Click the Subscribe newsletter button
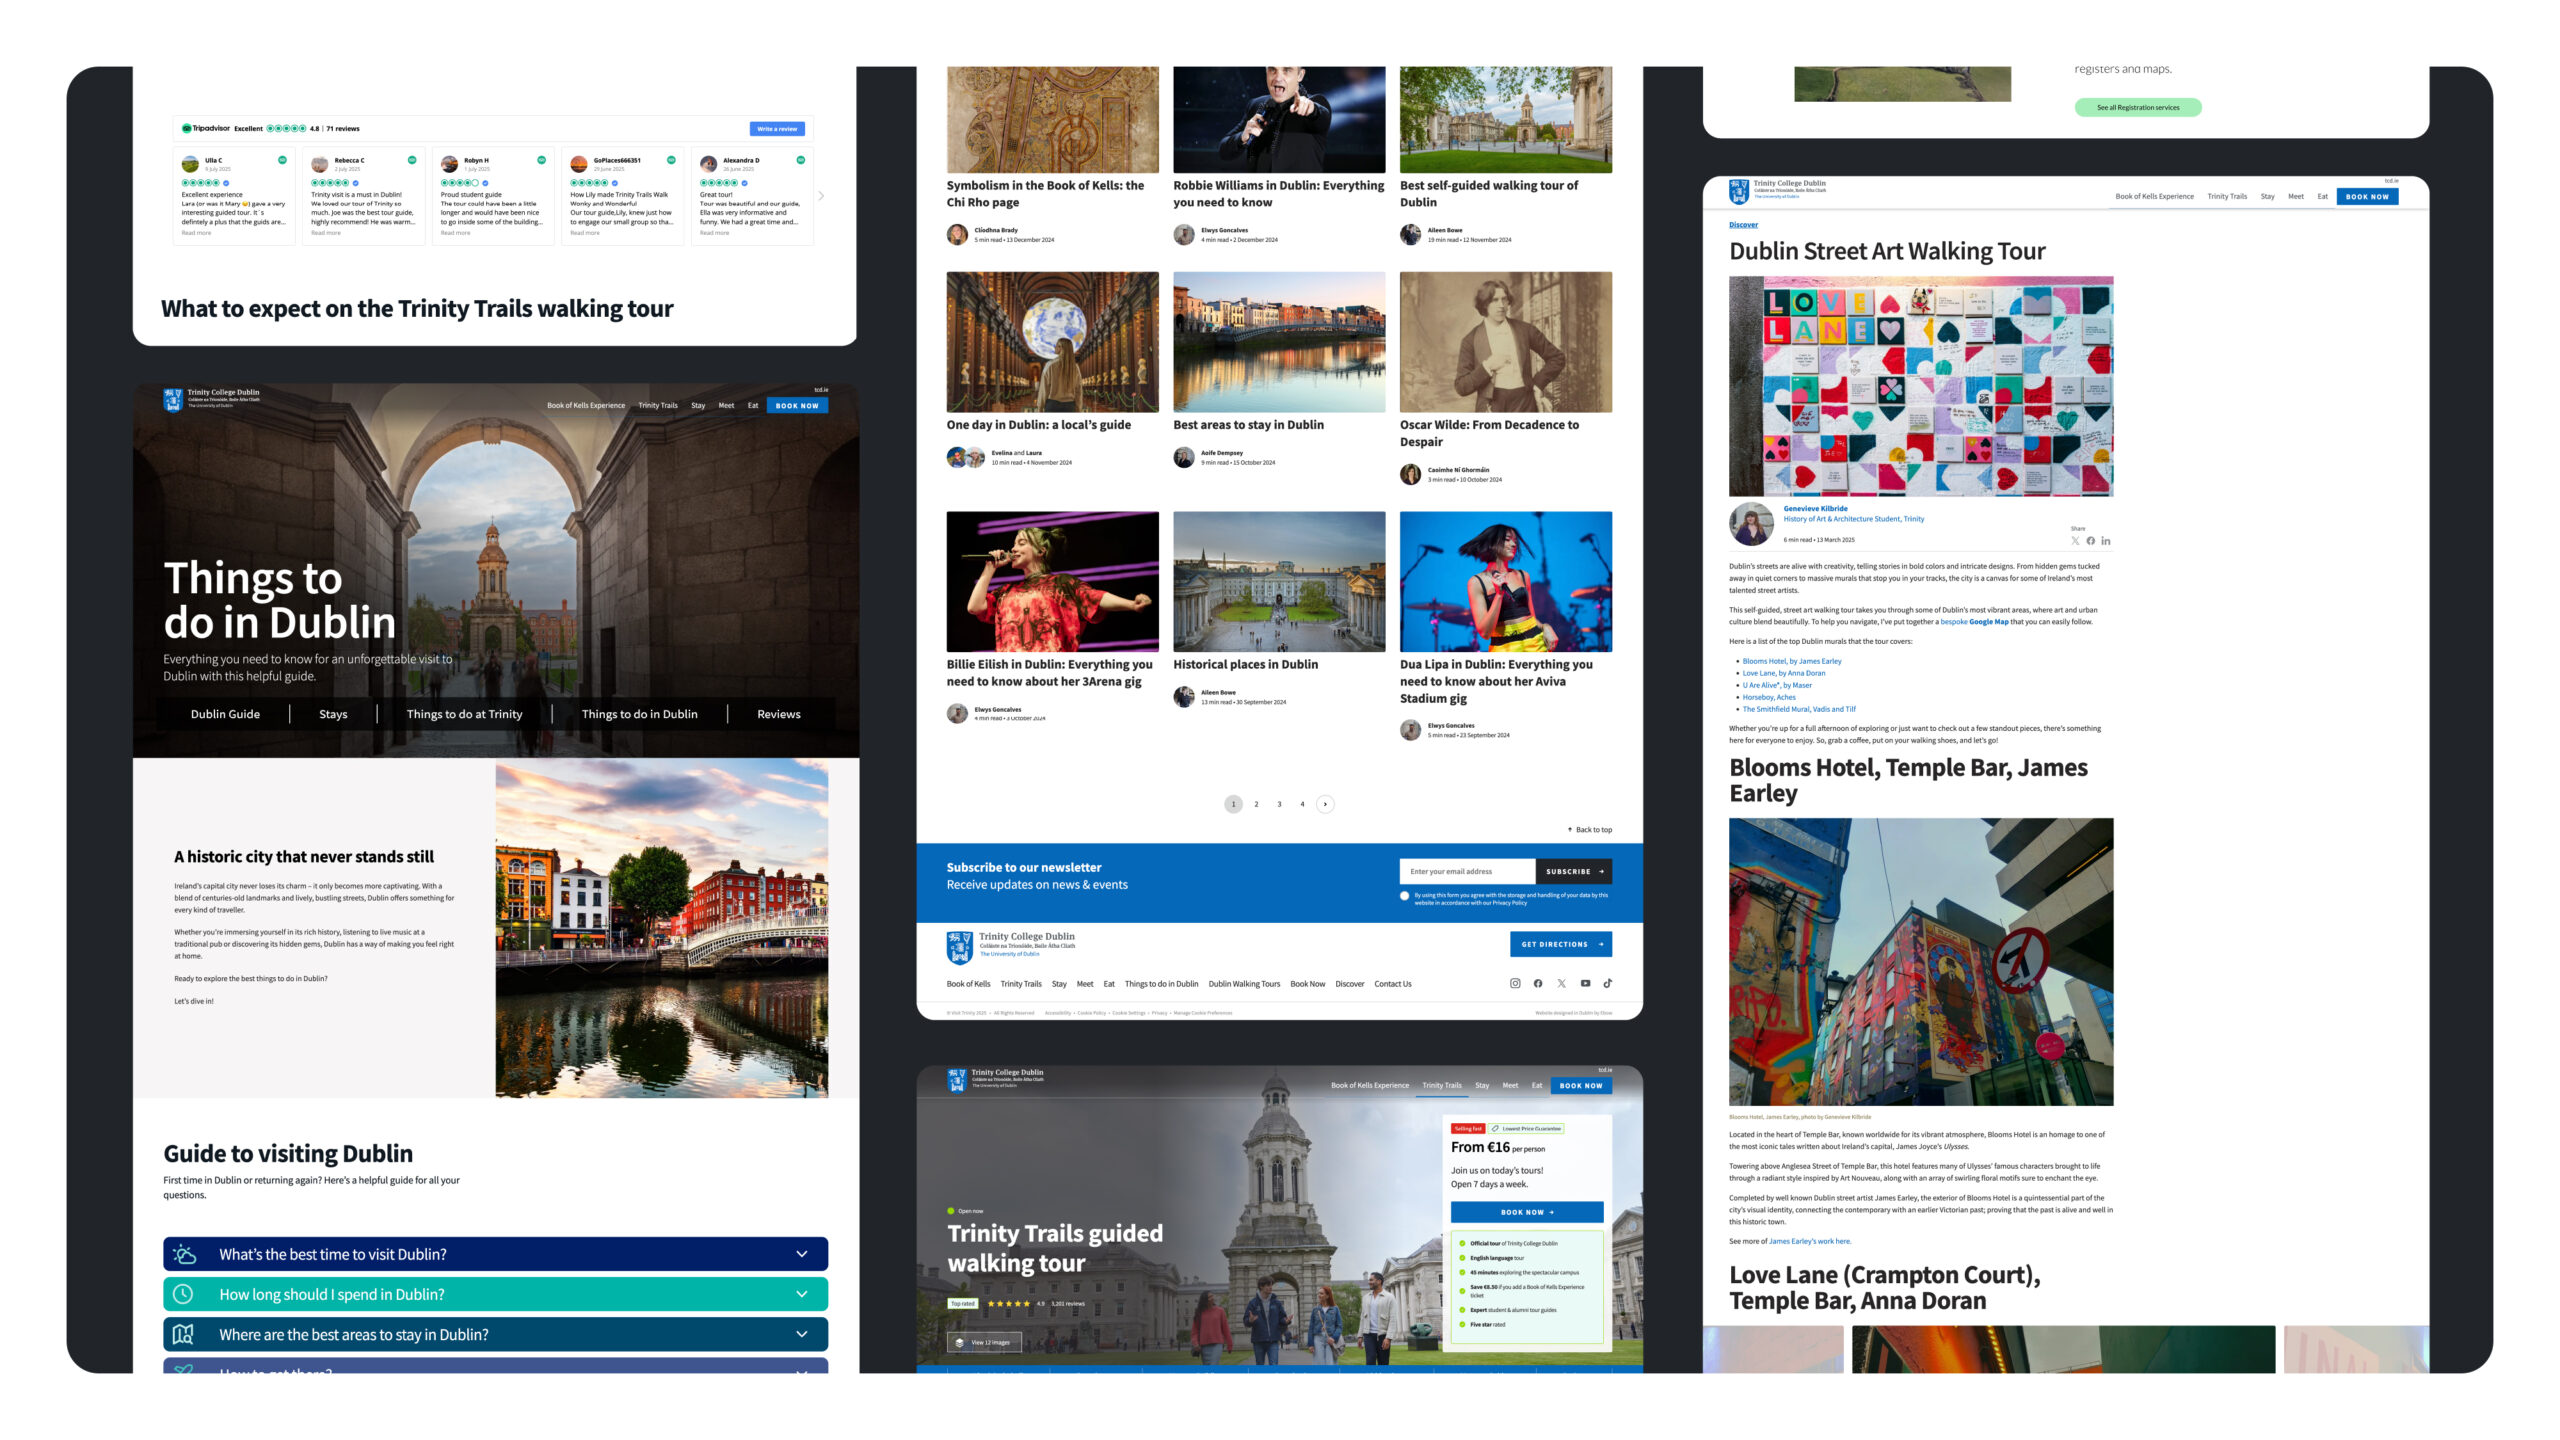2560x1440 pixels. pyautogui.click(x=1573, y=871)
